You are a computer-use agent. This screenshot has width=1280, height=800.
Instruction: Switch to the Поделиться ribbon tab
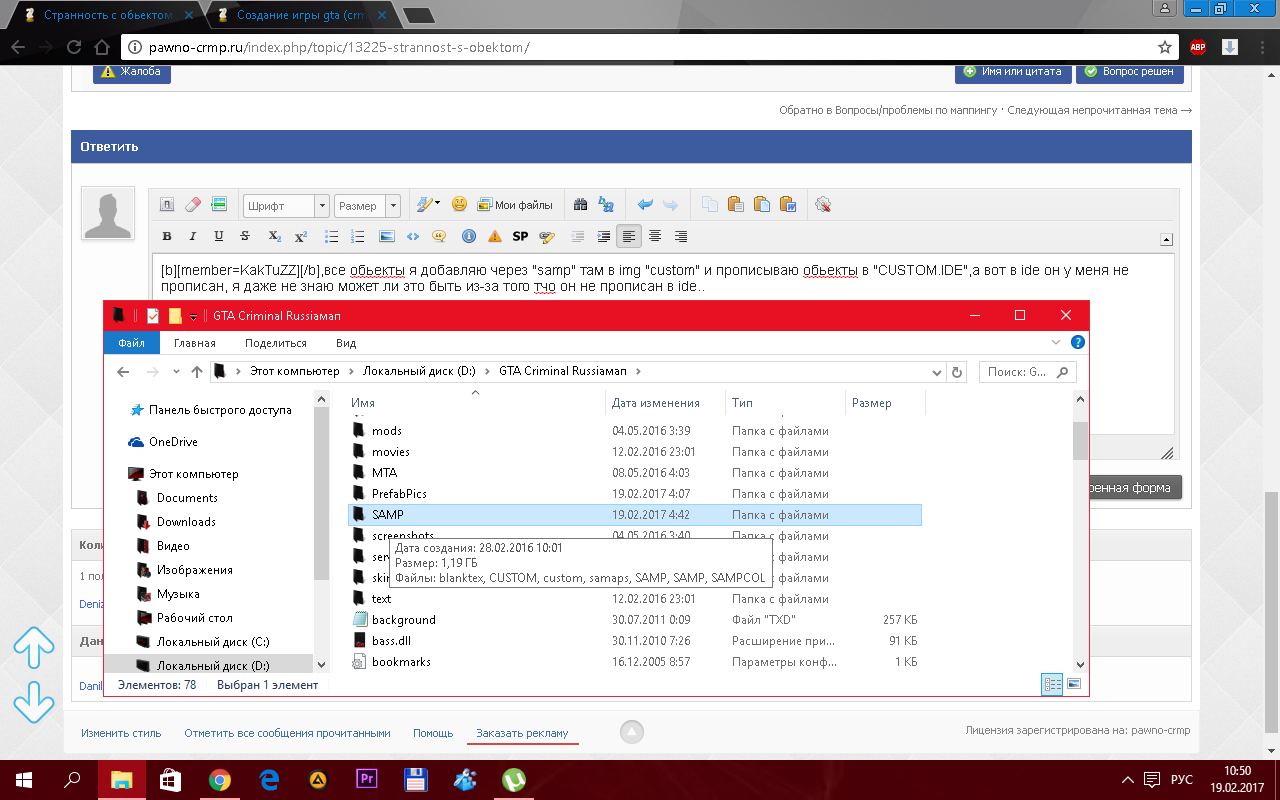point(275,343)
